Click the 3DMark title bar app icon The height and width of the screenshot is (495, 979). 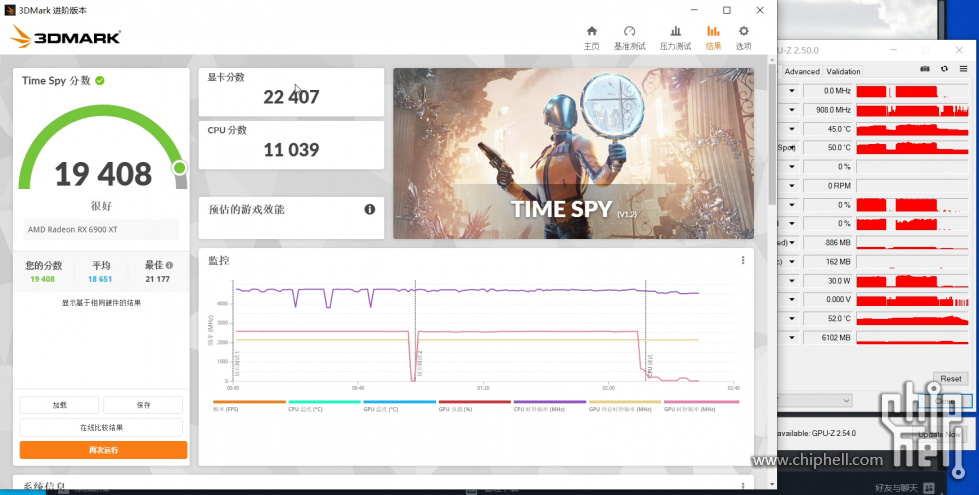click(10, 10)
